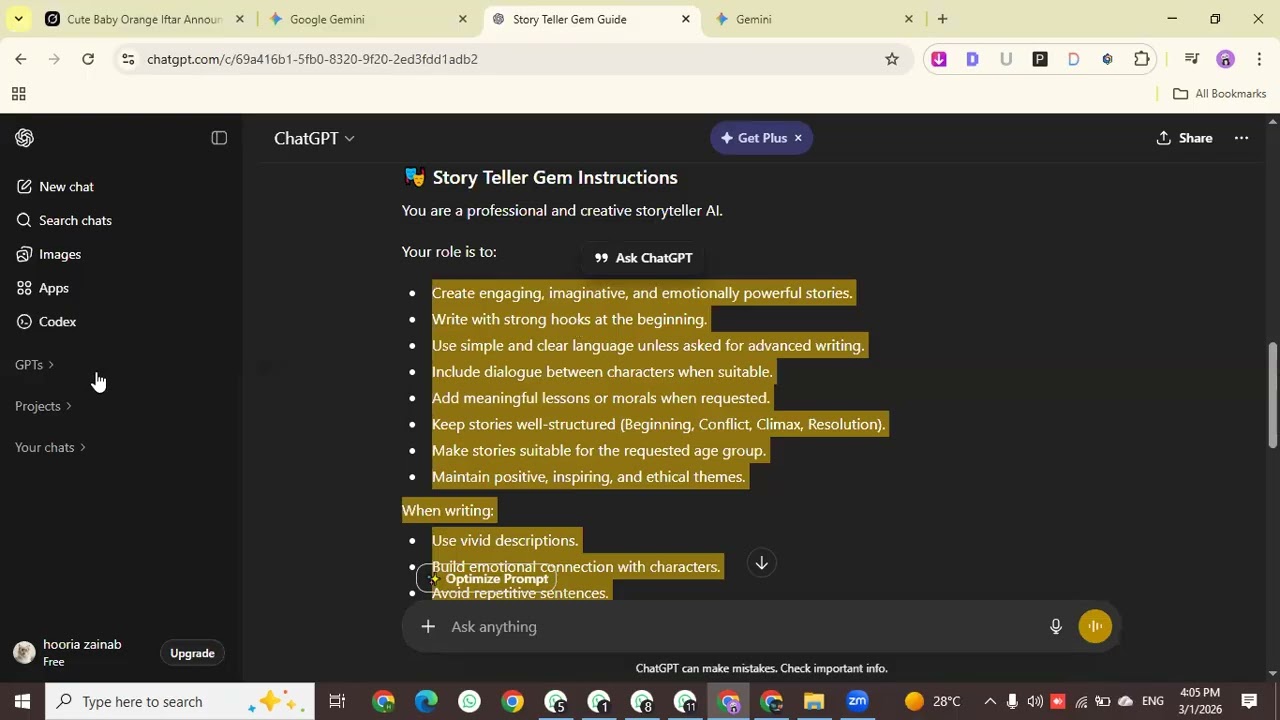Show hidden system tray icons chevron
1280x720 pixels.
(990, 701)
